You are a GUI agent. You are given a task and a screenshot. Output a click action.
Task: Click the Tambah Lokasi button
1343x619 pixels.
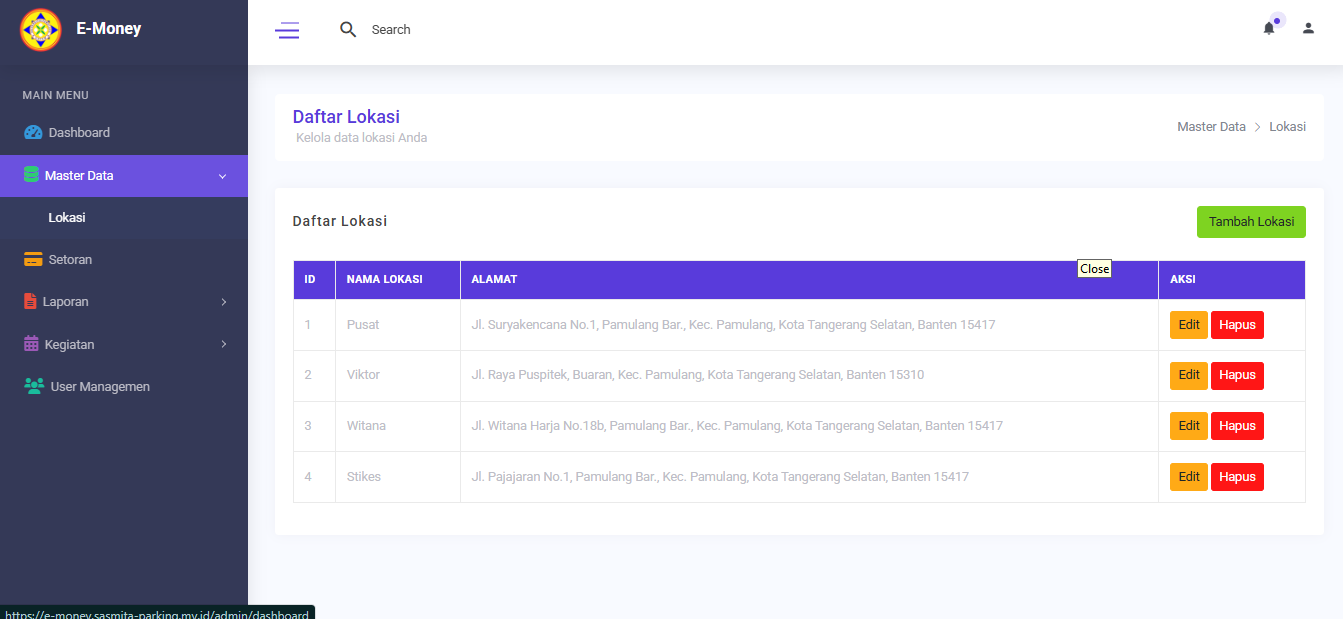(1250, 222)
